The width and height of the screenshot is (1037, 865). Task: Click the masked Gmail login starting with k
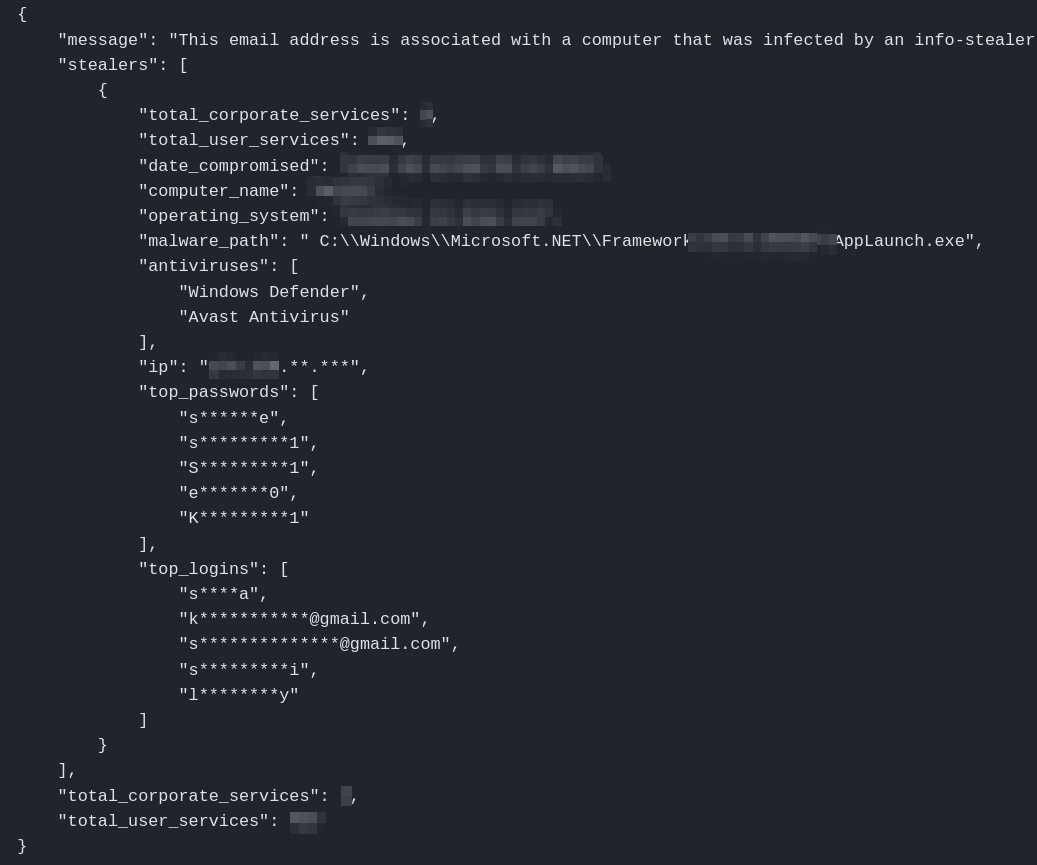pos(299,619)
